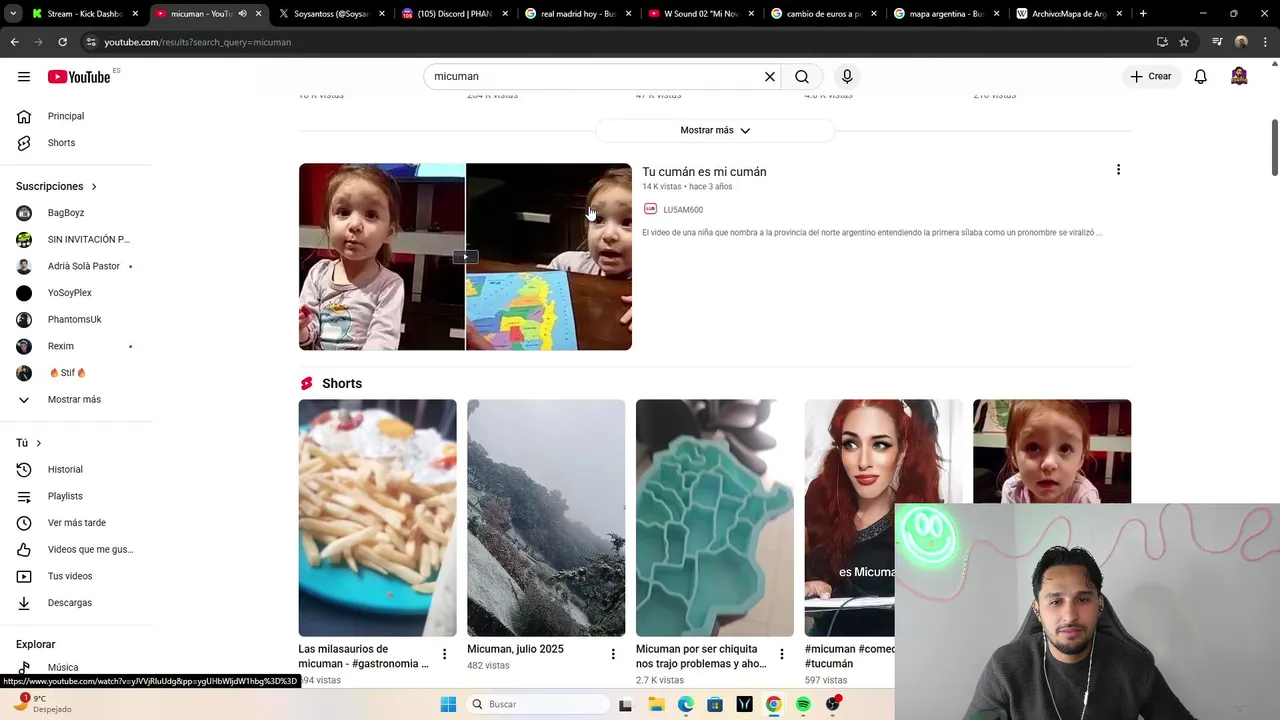Viewport: 1280px width, 720px height.
Task: Switch to Archivo:Mapa de Argentina tab
Action: coord(1068,14)
